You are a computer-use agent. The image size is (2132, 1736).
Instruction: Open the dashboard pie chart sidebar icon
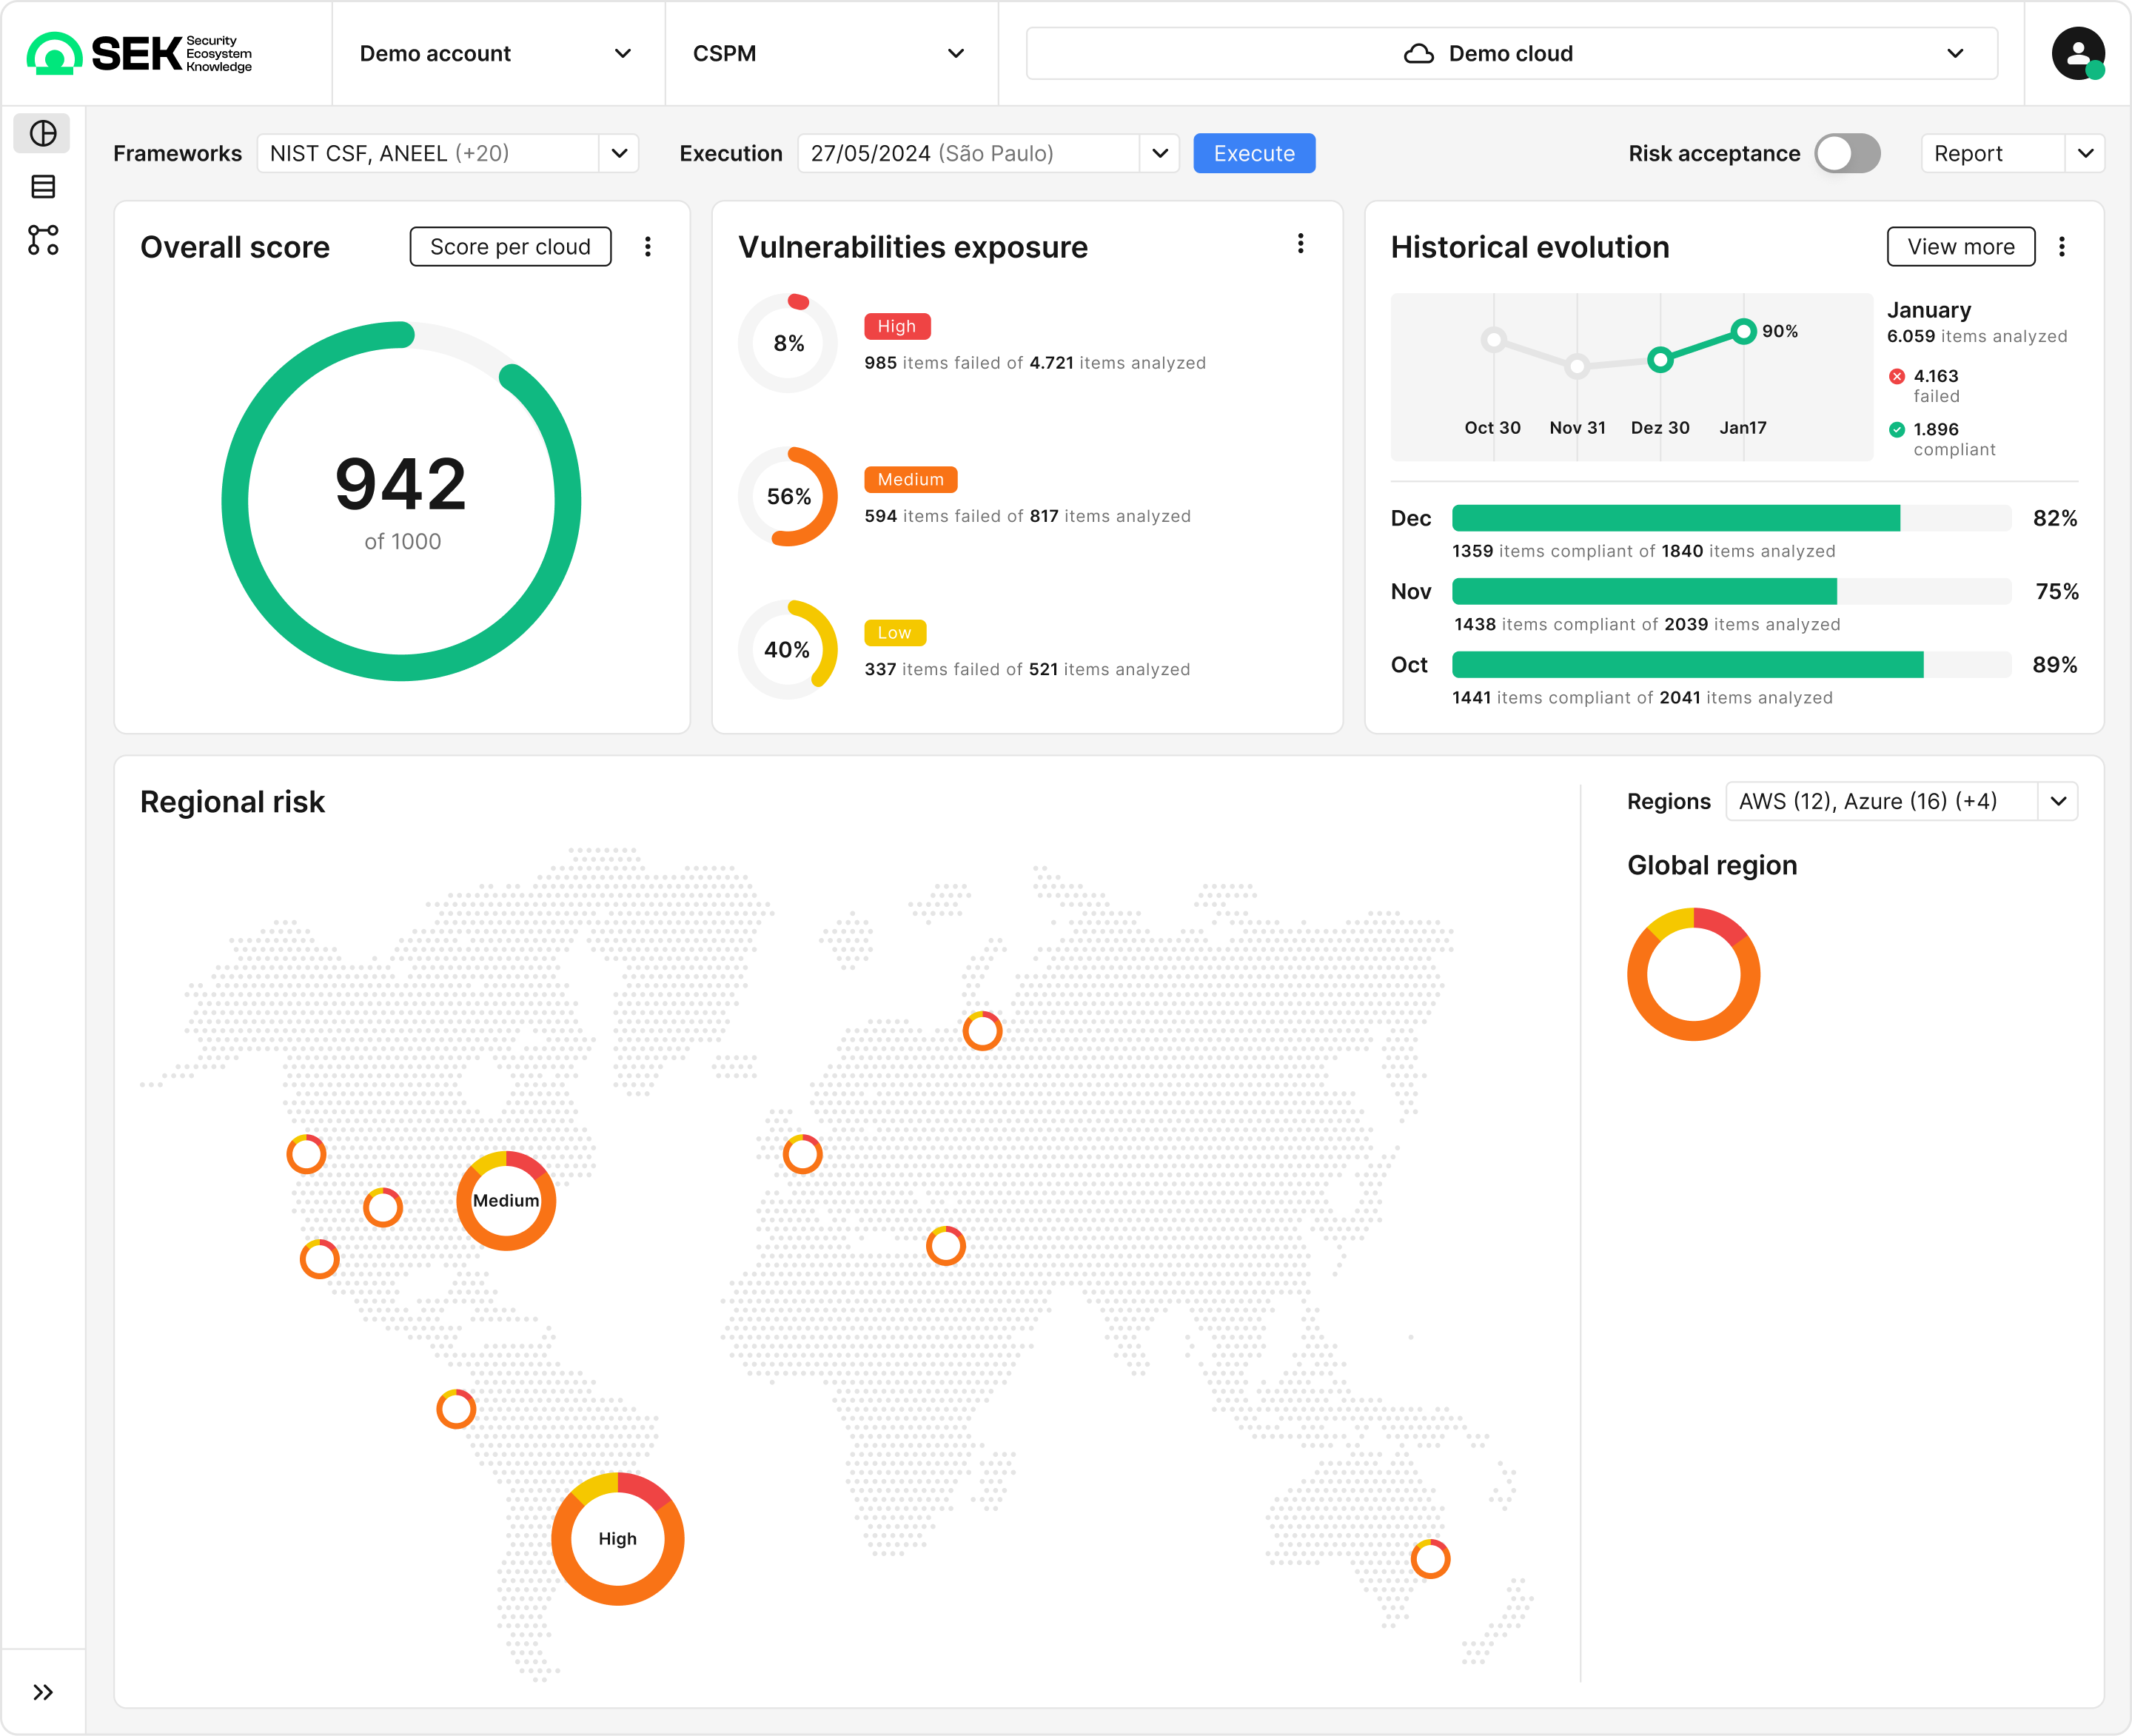click(43, 133)
